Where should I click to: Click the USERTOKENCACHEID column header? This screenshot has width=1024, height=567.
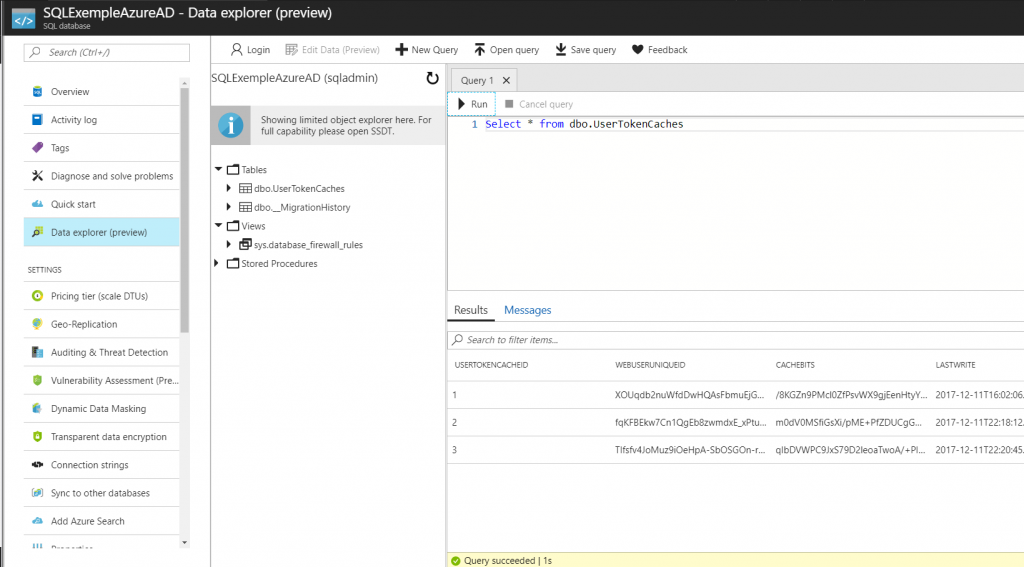coord(491,365)
